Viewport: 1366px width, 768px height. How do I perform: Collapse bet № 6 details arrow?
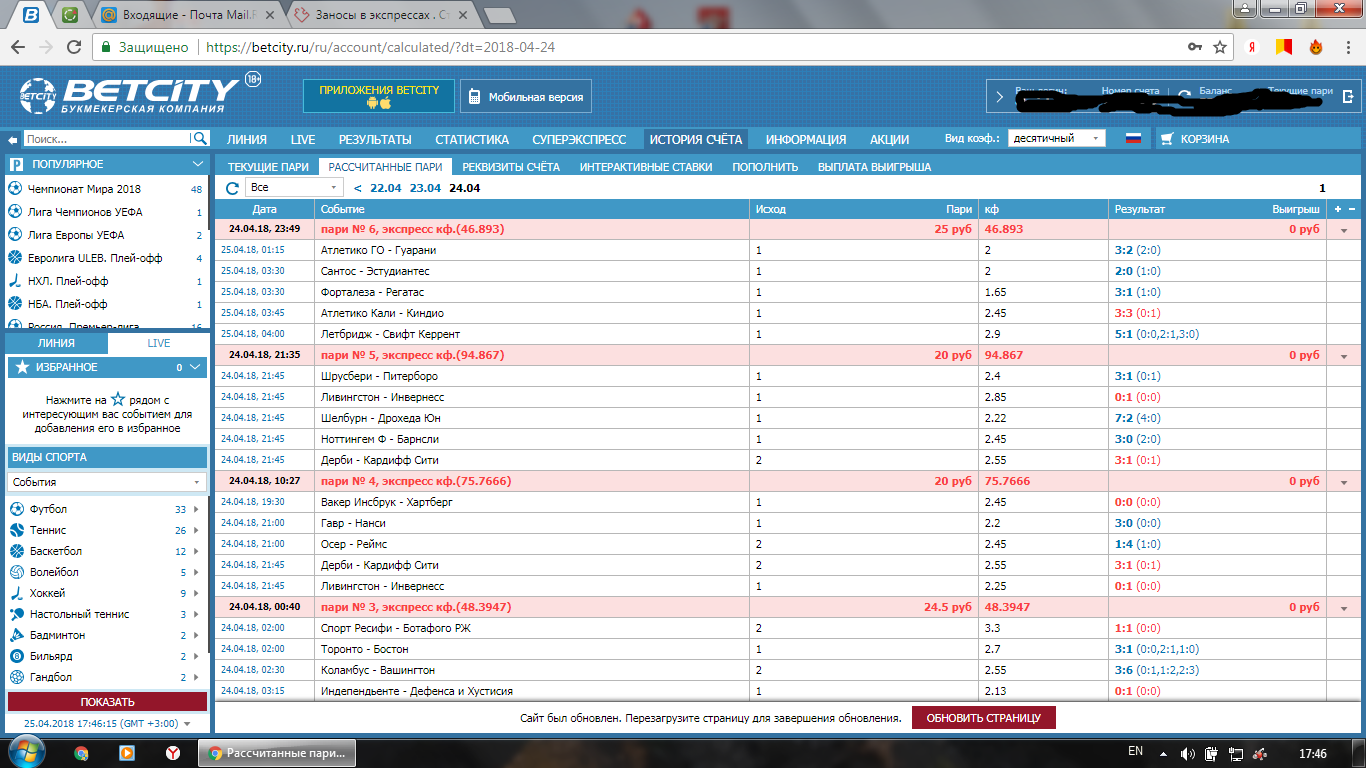pos(1344,230)
